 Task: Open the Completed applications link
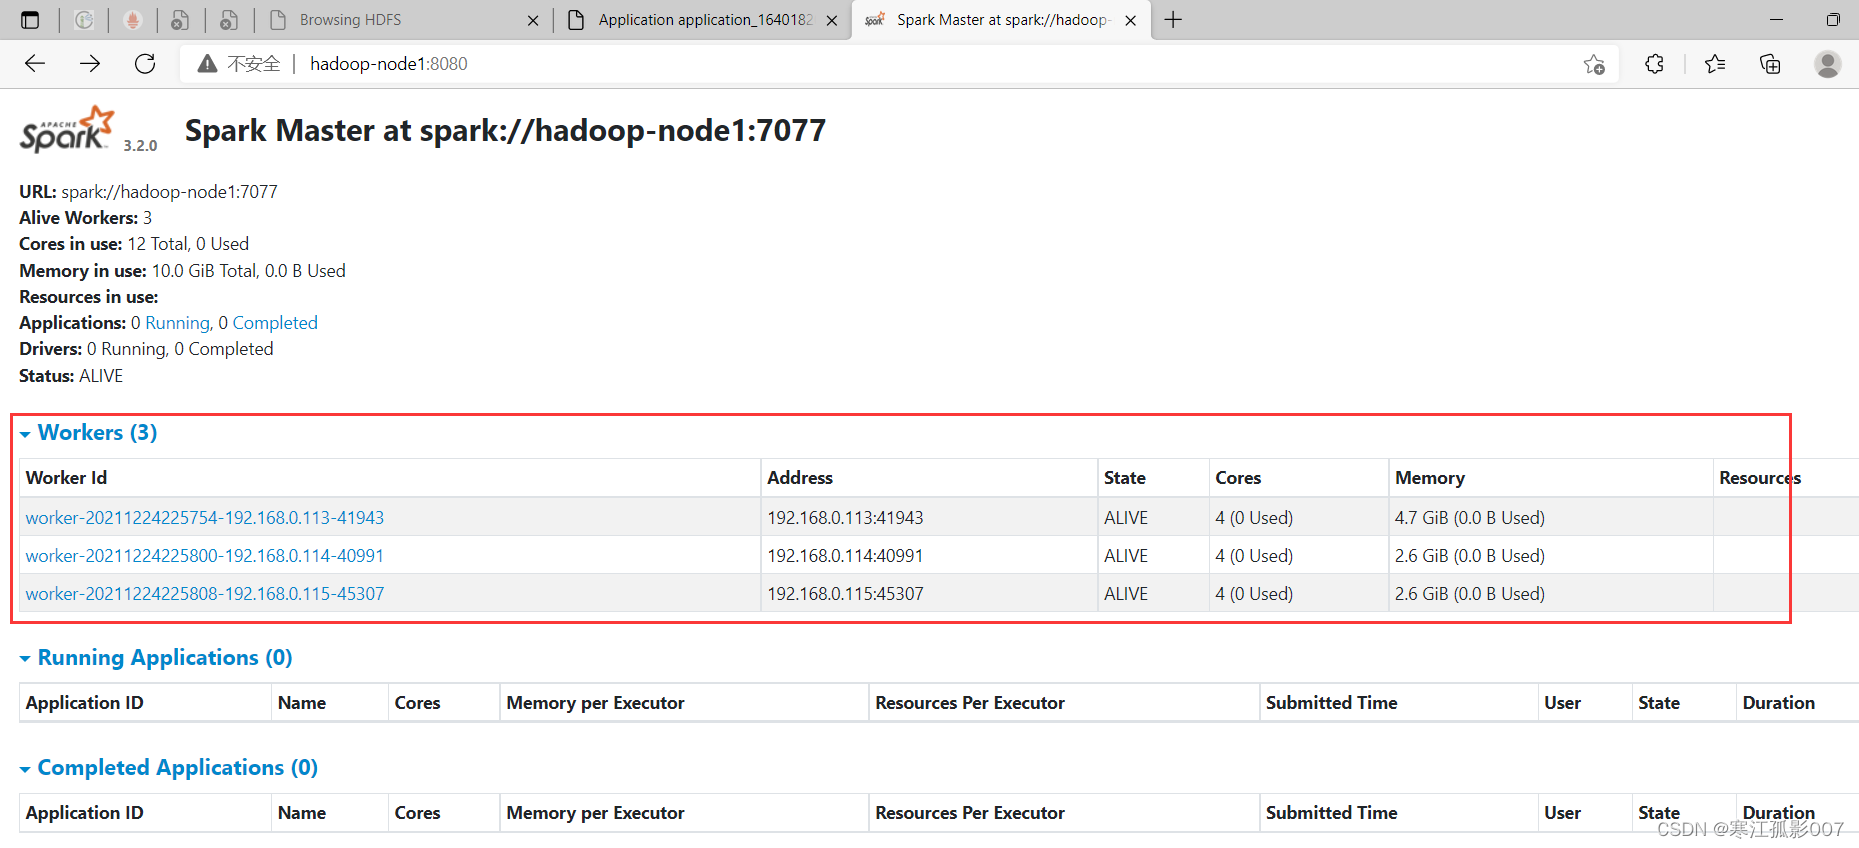[275, 323]
